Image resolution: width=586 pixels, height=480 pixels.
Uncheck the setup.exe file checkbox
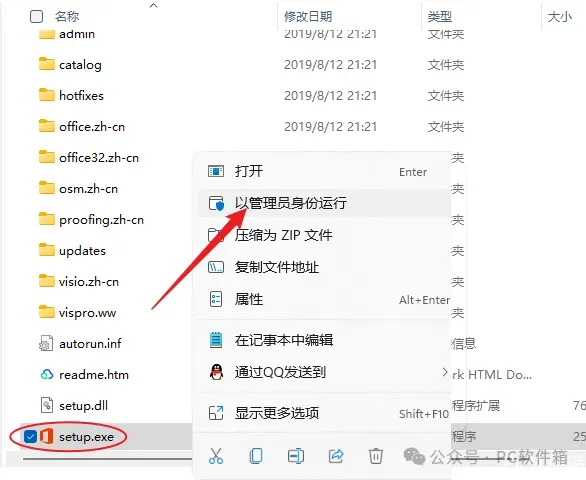pos(30,436)
